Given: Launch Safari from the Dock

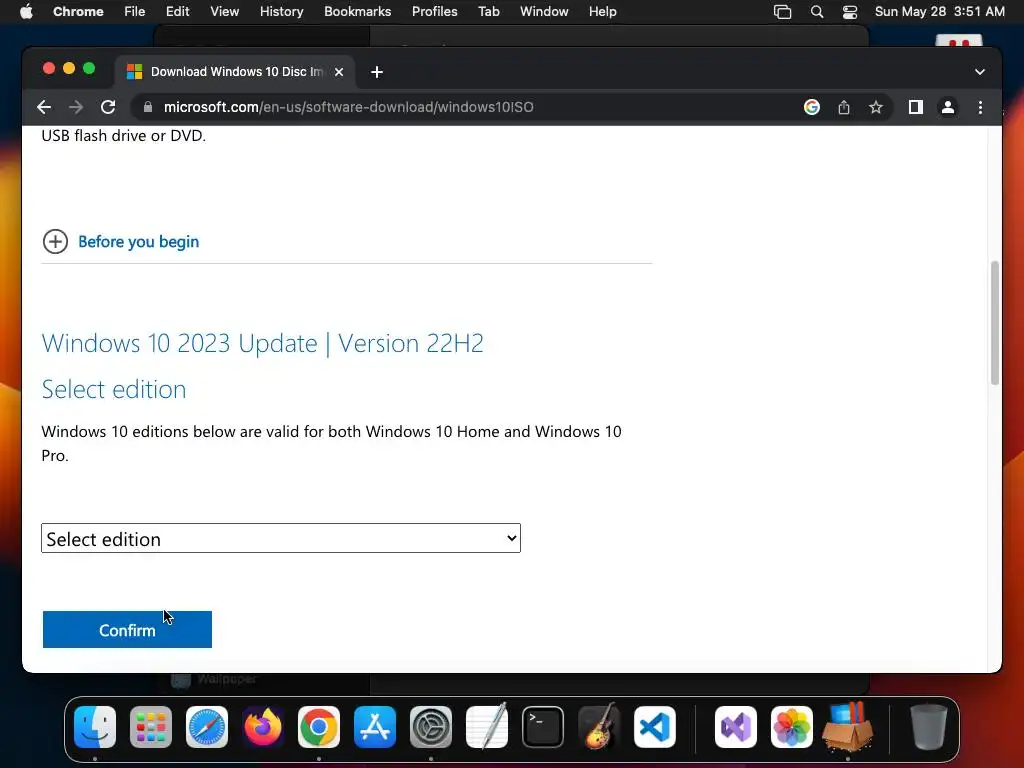Looking at the screenshot, I should click(207, 727).
